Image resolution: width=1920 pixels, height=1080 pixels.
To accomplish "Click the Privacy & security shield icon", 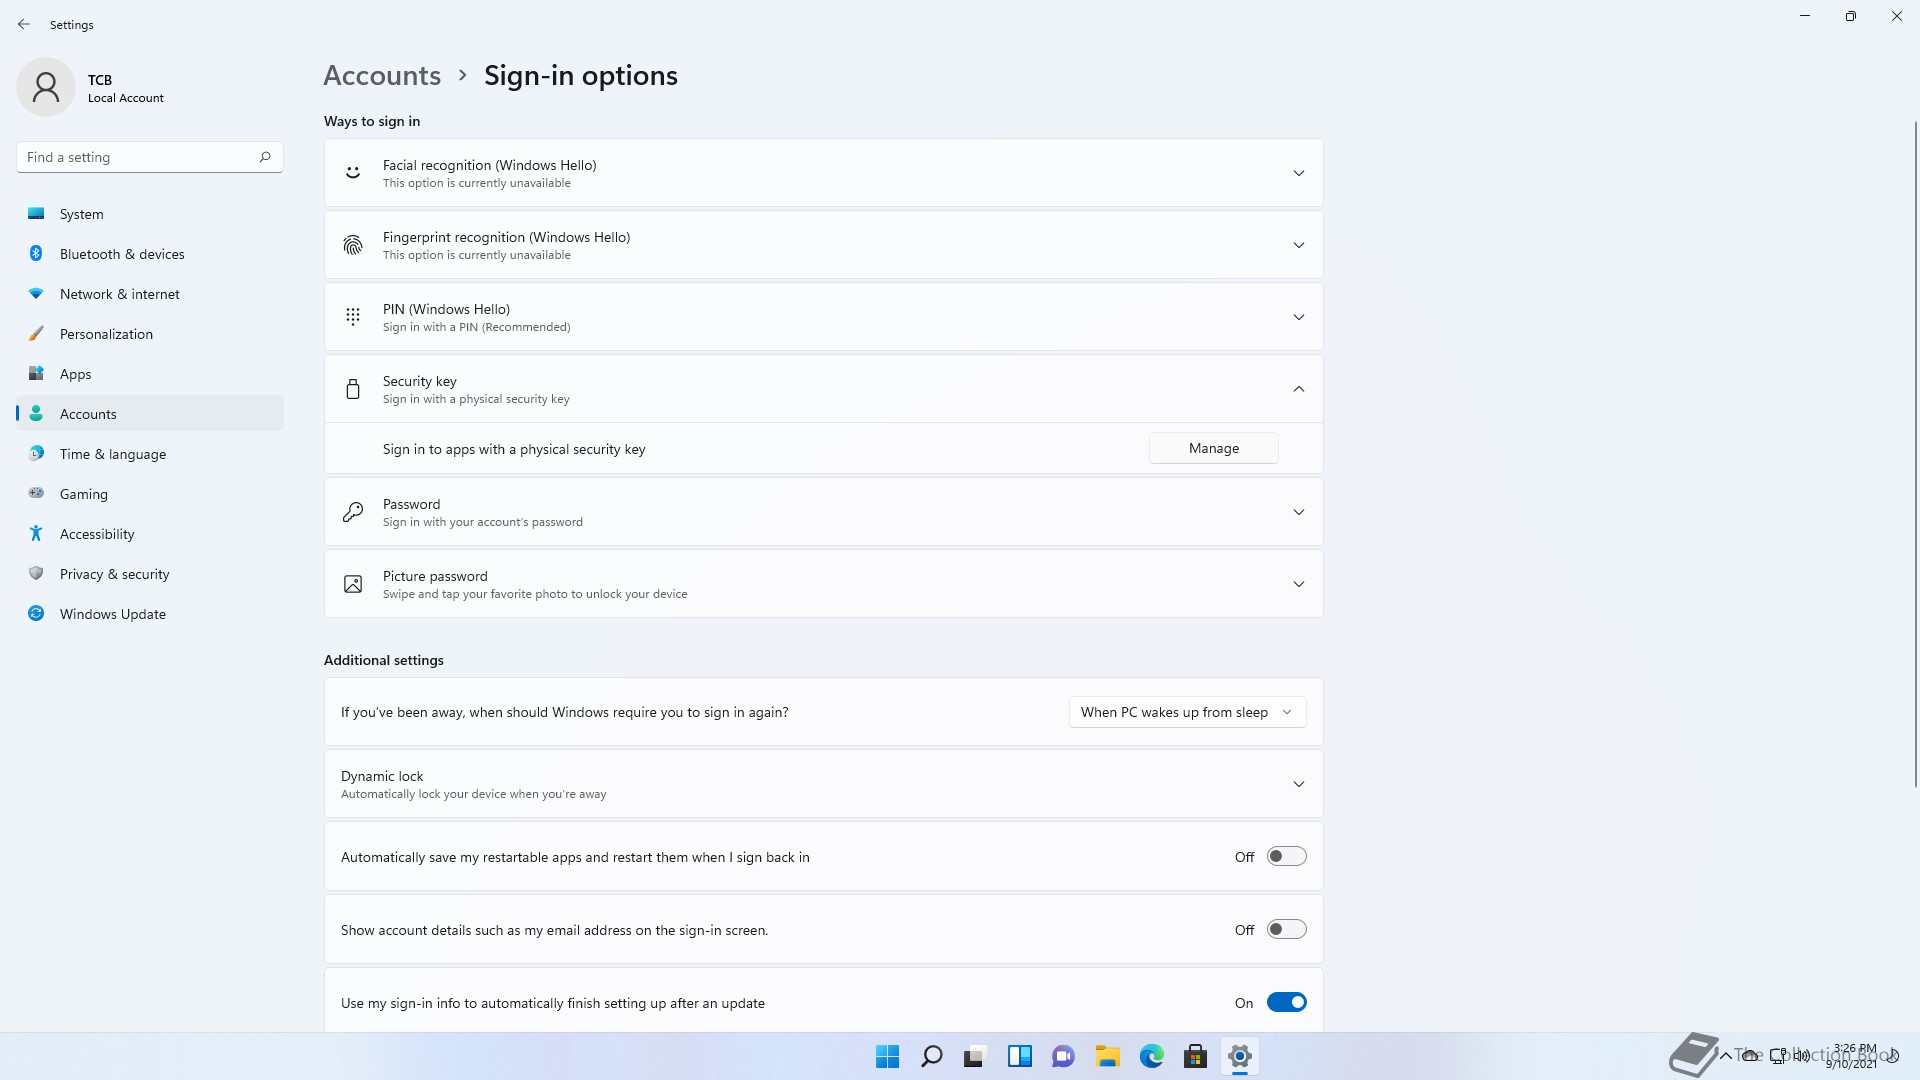I will point(36,573).
